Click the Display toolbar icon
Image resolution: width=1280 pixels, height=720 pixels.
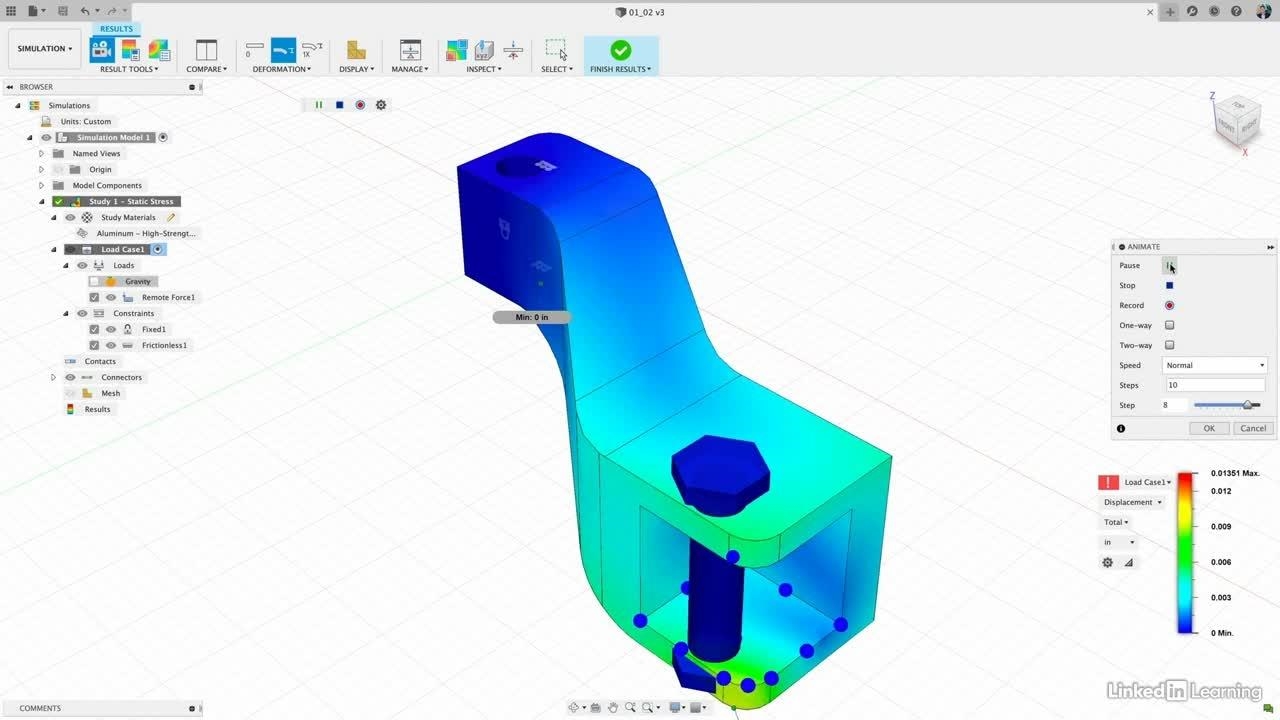356,50
